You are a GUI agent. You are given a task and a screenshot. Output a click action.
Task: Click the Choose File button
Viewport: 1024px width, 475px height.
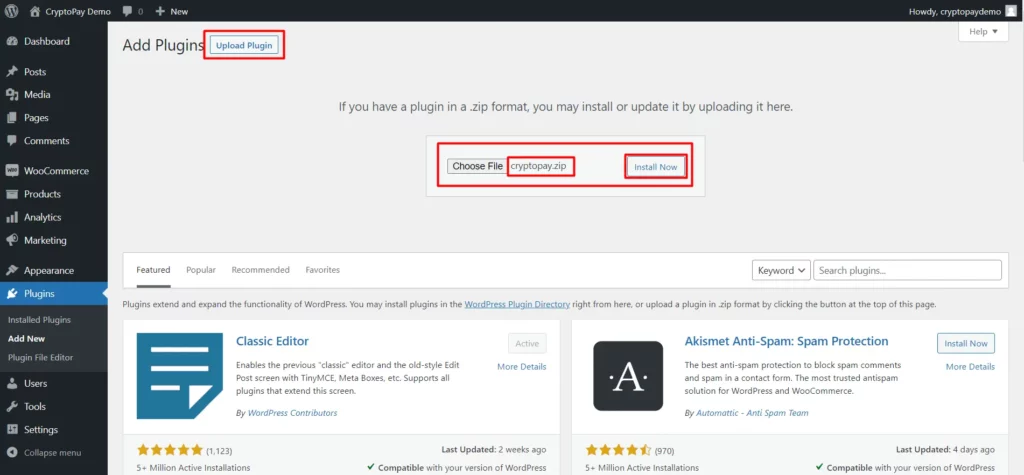[477, 166]
